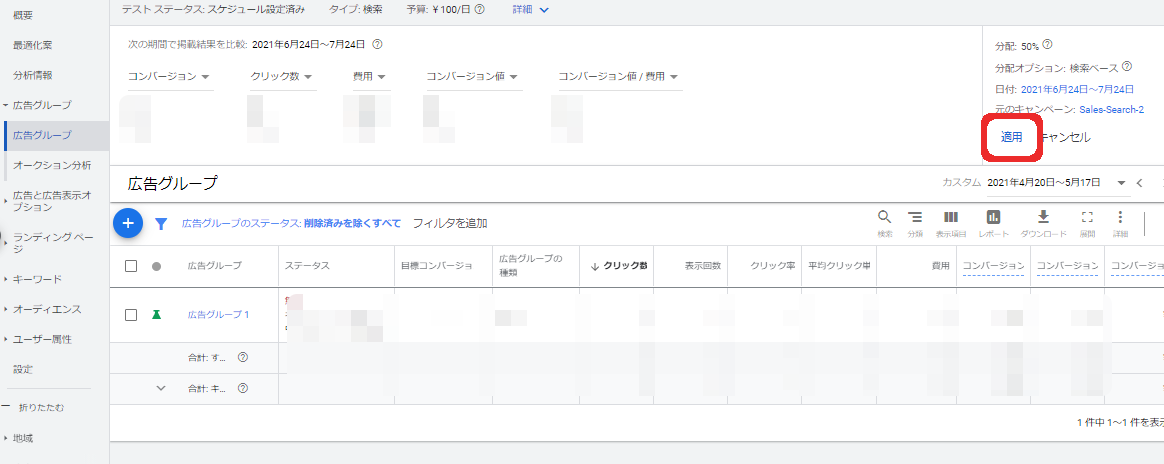Open the columns (表示項目) icon
The width and height of the screenshot is (1164, 464).
coord(950,218)
